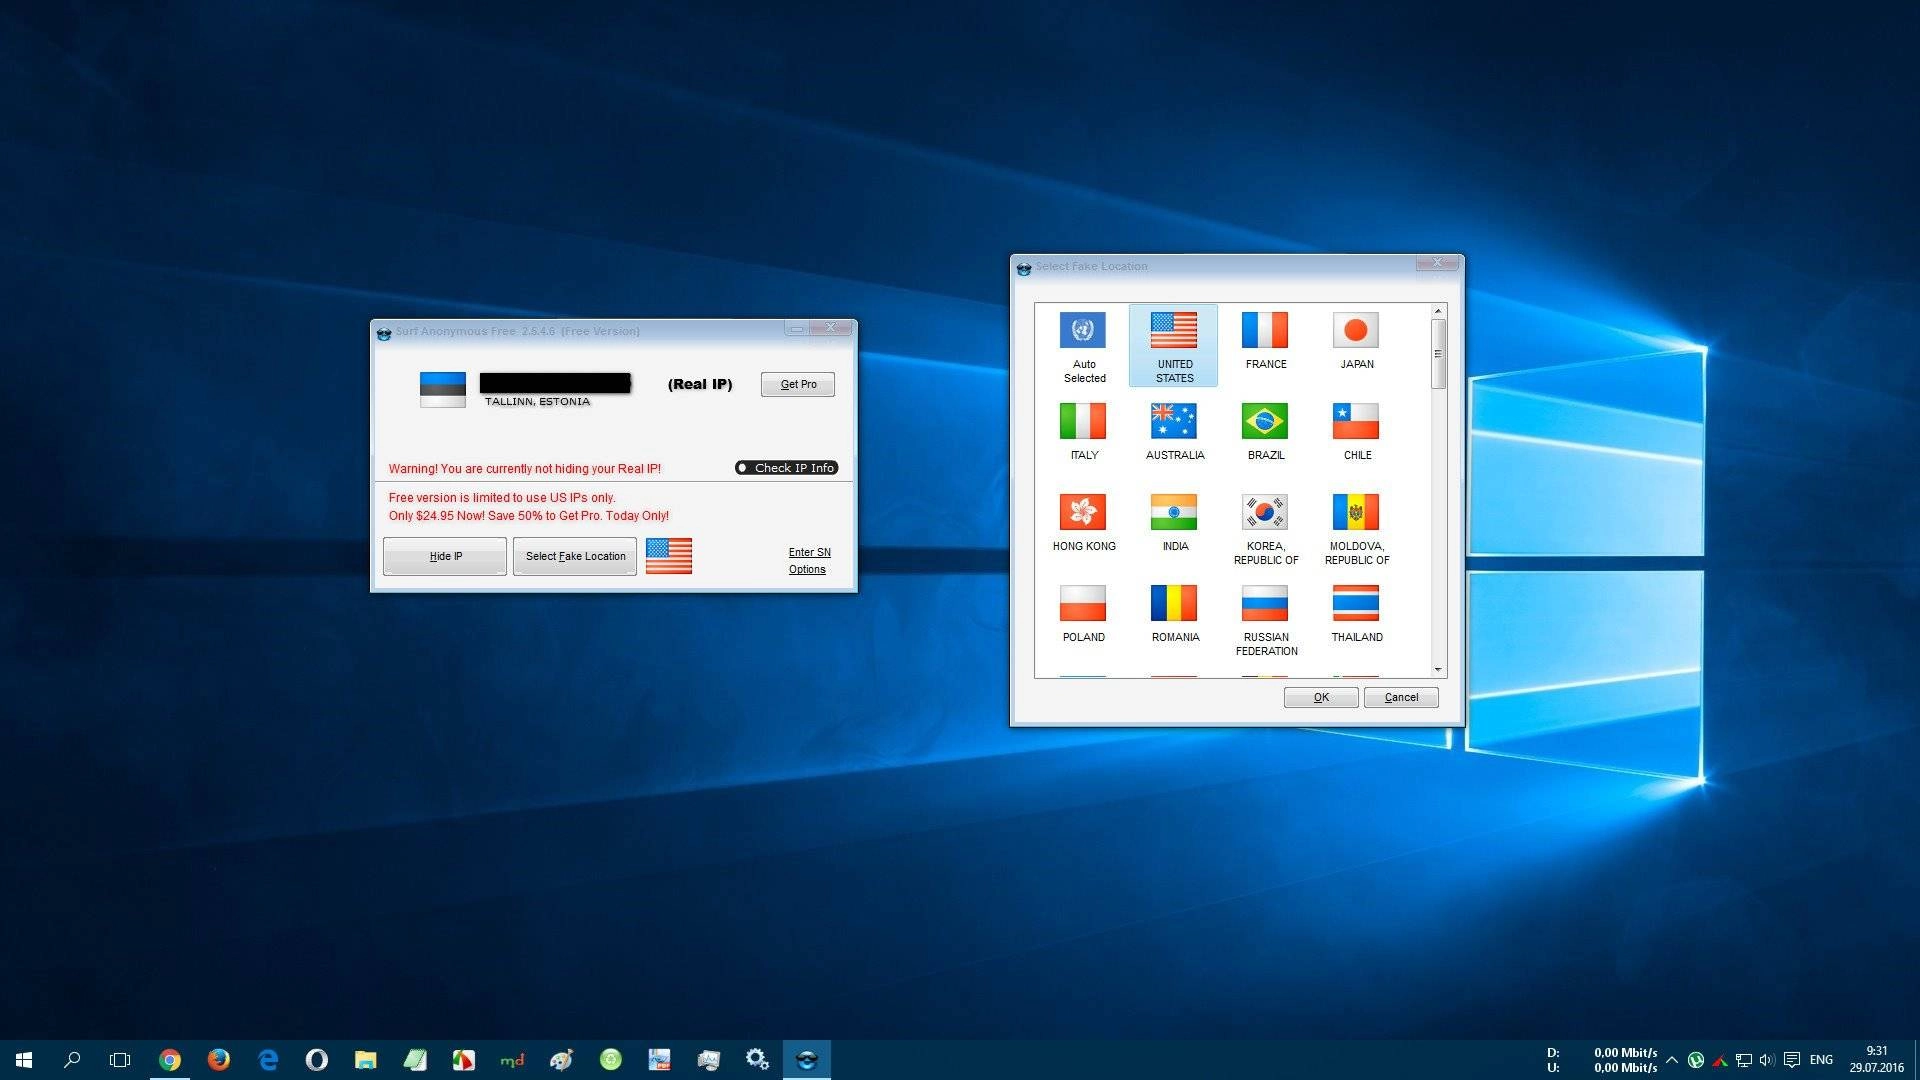
Task: Select the Romania flag
Action: coord(1174,603)
